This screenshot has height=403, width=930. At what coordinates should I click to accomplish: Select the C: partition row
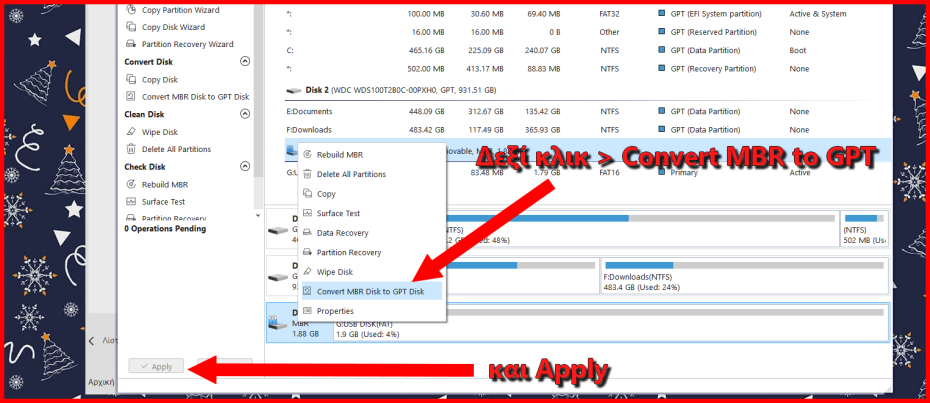(587, 50)
